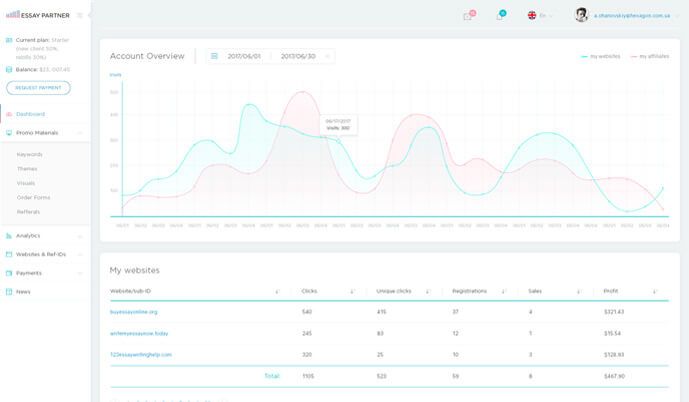Sort by Website/sub-ID column arrow
This screenshot has height=402, width=689.
277,291
